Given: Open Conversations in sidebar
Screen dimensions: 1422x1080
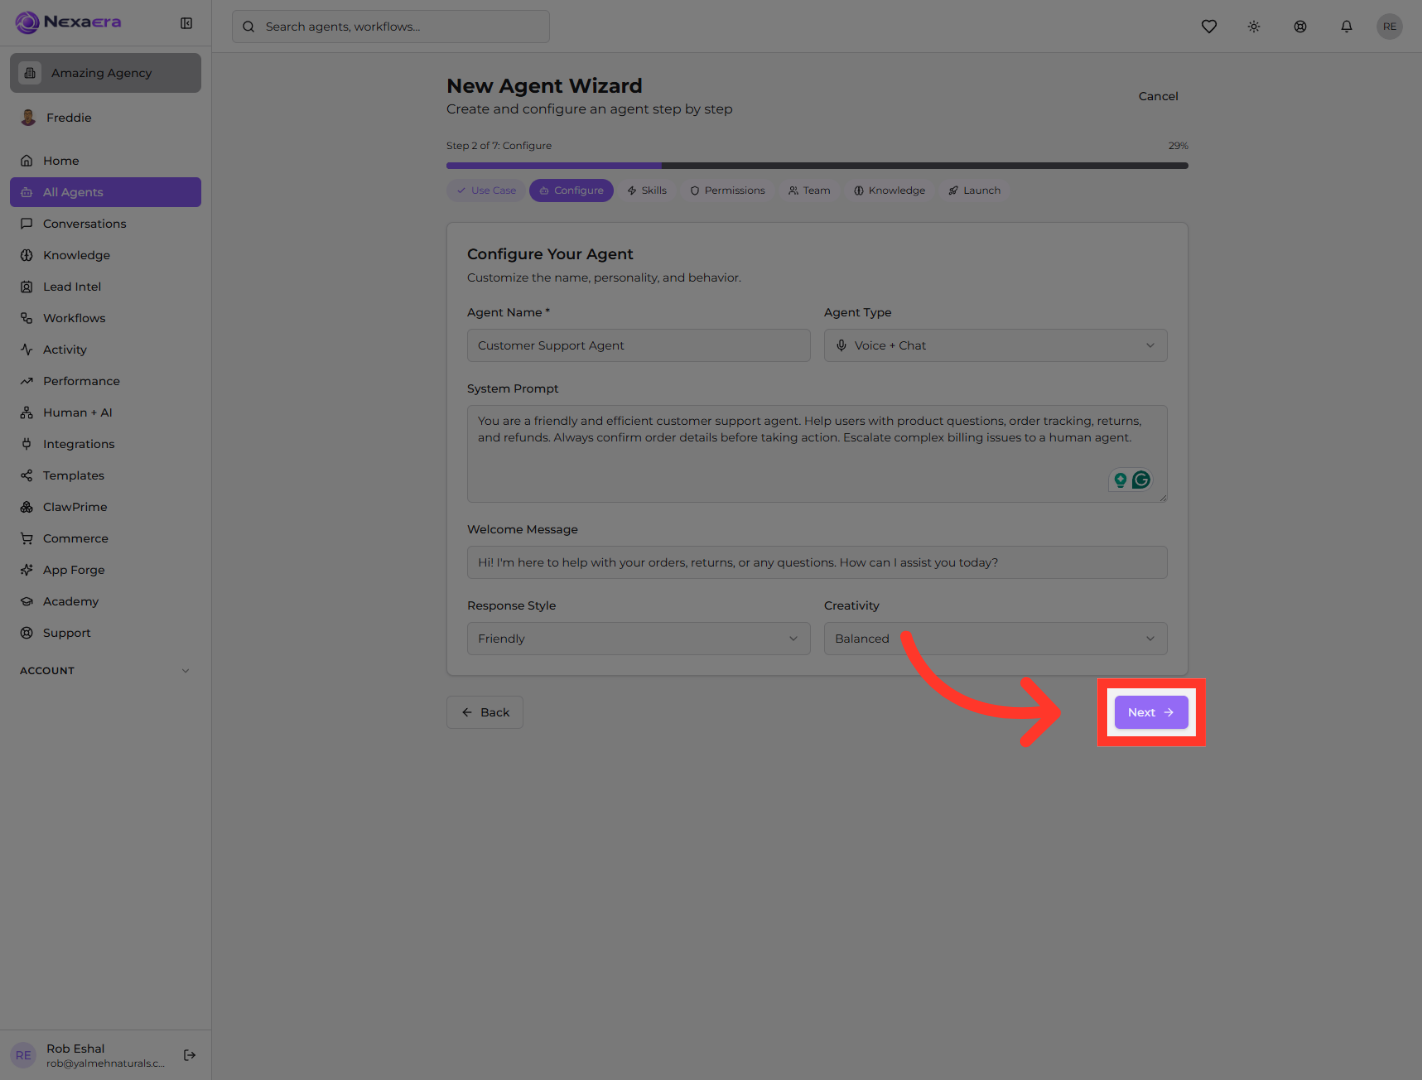Looking at the screenshot, I should (105, 224).
